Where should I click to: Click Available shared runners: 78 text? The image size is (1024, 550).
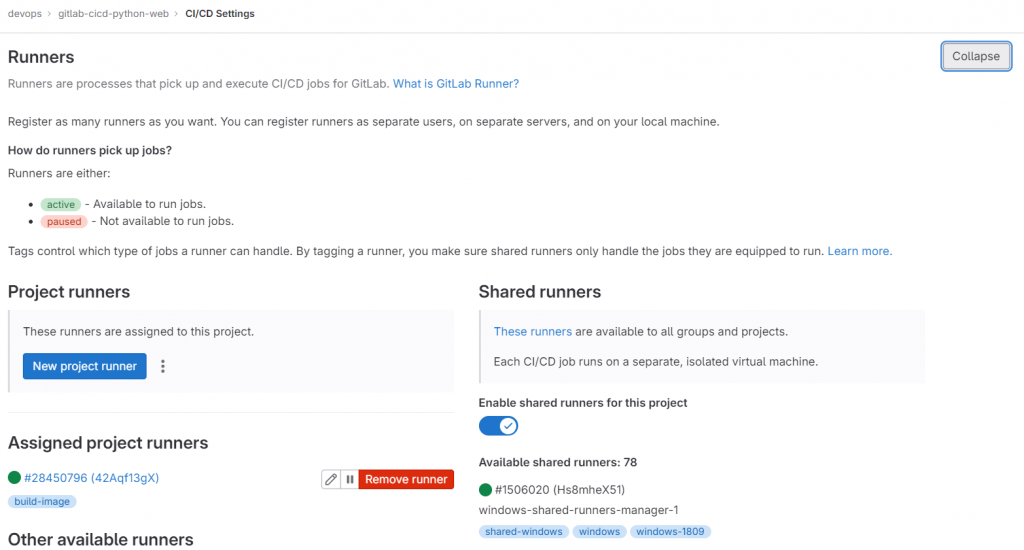tap(558, 462)
